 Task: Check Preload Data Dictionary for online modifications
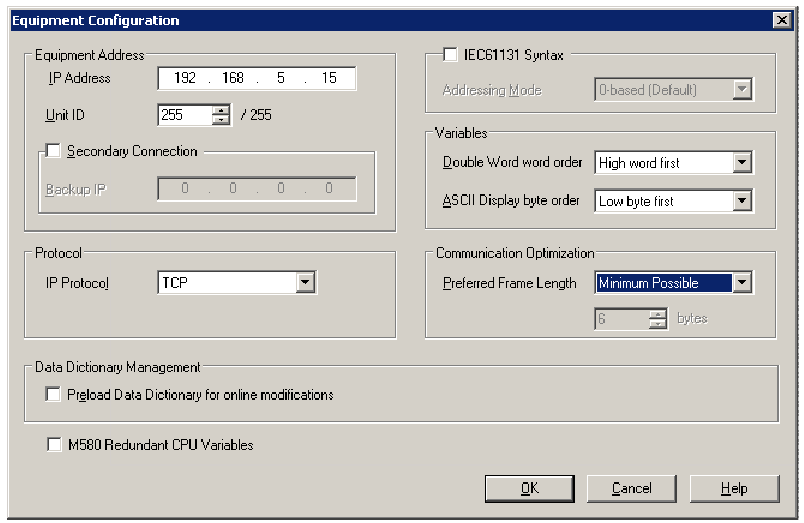pos(53,394)
